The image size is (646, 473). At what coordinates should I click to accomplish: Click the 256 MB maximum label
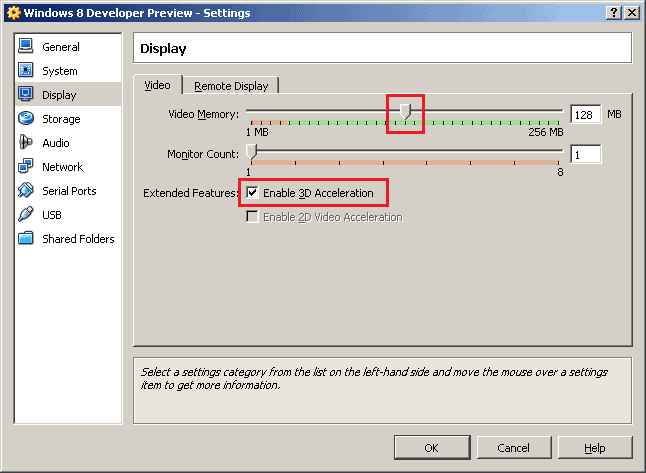(545, 132)
